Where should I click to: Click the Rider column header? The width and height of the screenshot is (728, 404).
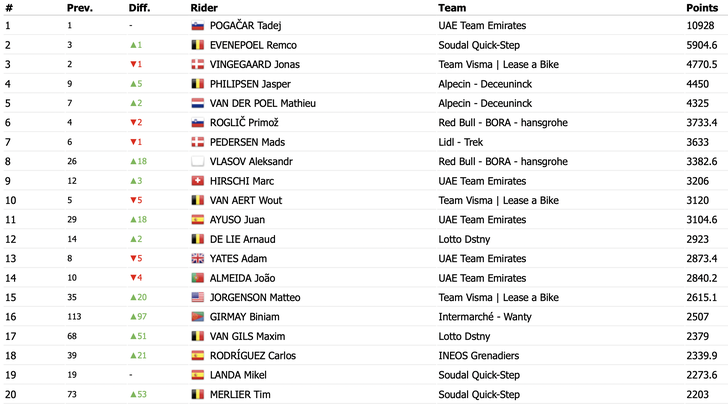click(204, 8)
